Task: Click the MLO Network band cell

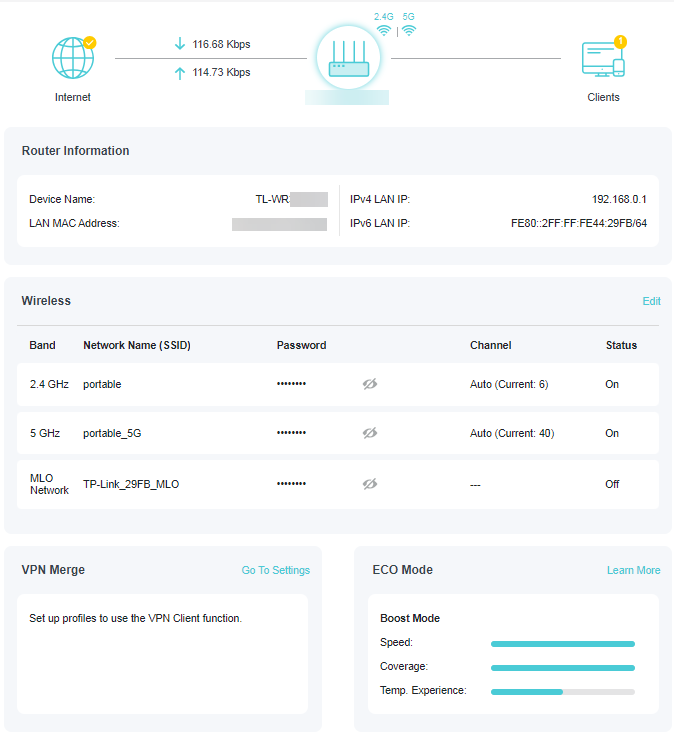Action: [49, 484]
